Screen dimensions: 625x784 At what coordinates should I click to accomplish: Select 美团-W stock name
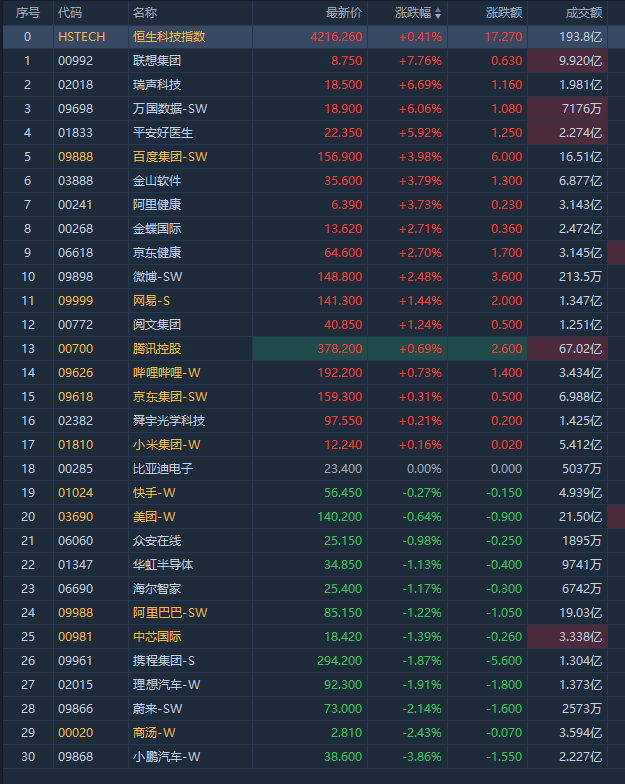click(x=154, y=516)
